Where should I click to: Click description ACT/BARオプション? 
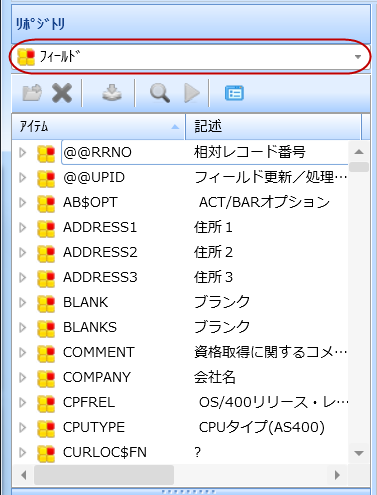coord(264,202)
